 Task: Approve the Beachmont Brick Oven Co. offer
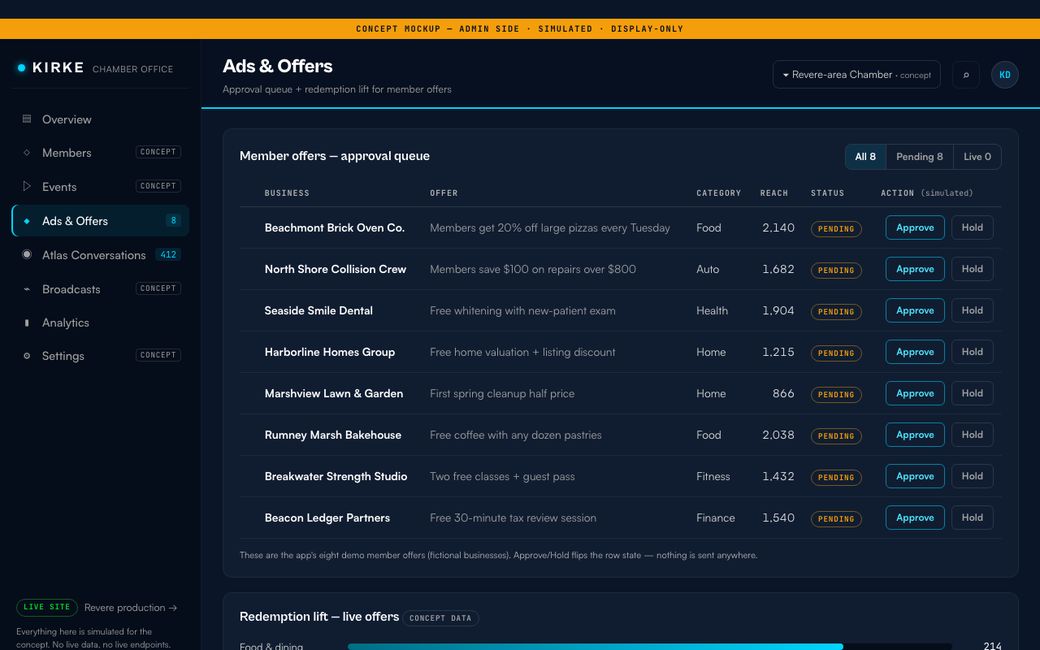pyautogui.click(x=915, y=228)
